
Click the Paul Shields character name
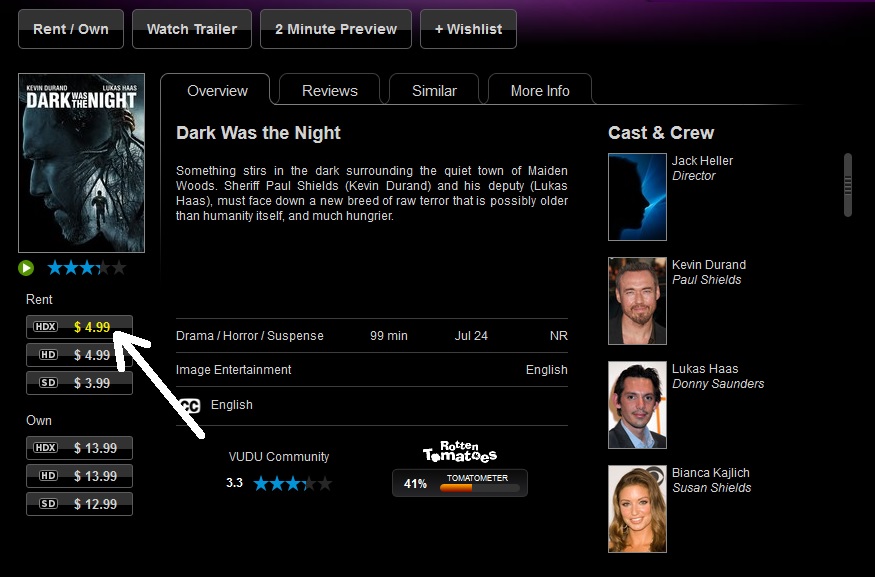click(x=706, y=280)
